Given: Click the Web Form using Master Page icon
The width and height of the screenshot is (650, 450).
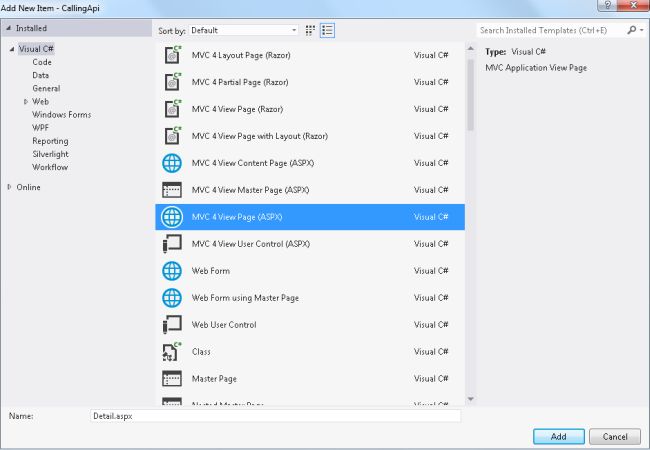Looking at the screenshot, I should click(x=172, y=298).
